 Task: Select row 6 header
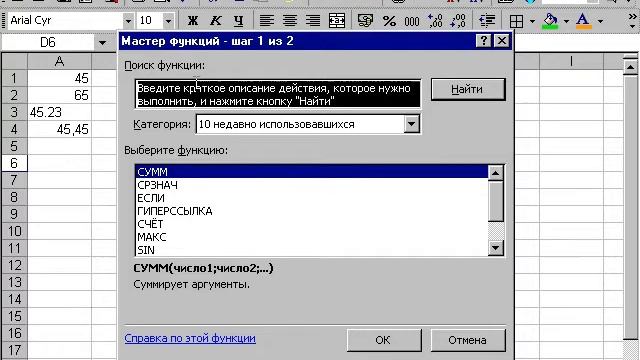point(15,163)
